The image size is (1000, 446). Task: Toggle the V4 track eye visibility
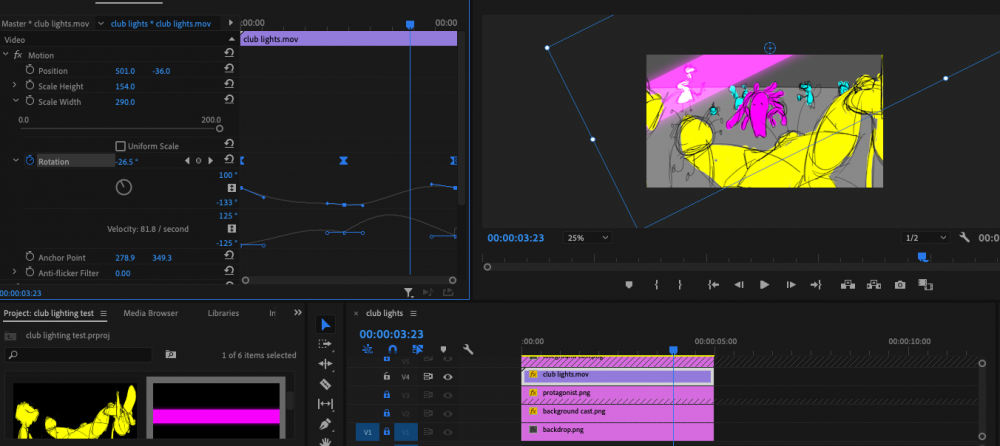click(x=448, y=377)
